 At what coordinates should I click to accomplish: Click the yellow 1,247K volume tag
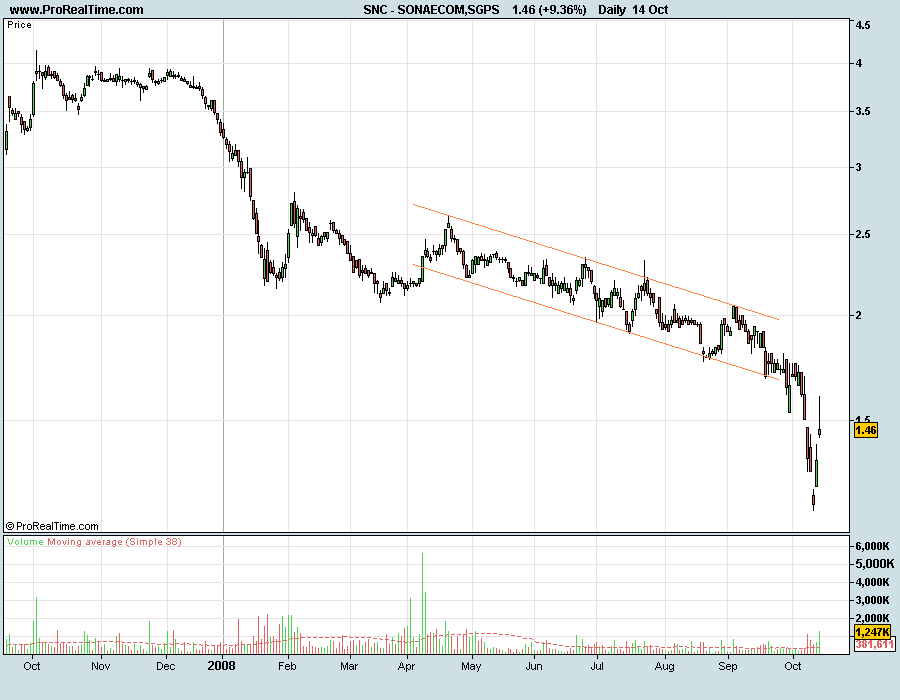[872, 632]
